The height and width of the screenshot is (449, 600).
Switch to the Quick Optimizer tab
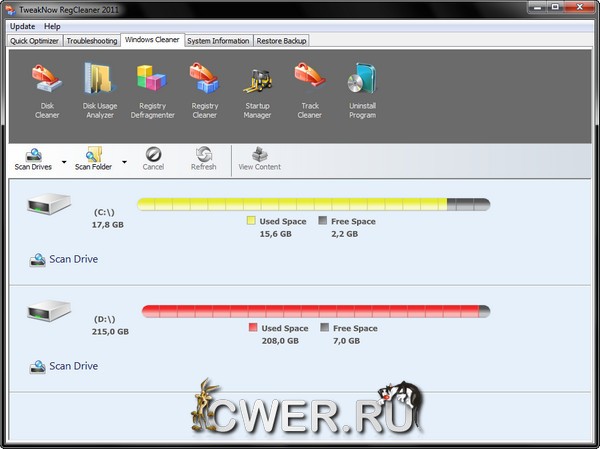[x=35, y=41]
